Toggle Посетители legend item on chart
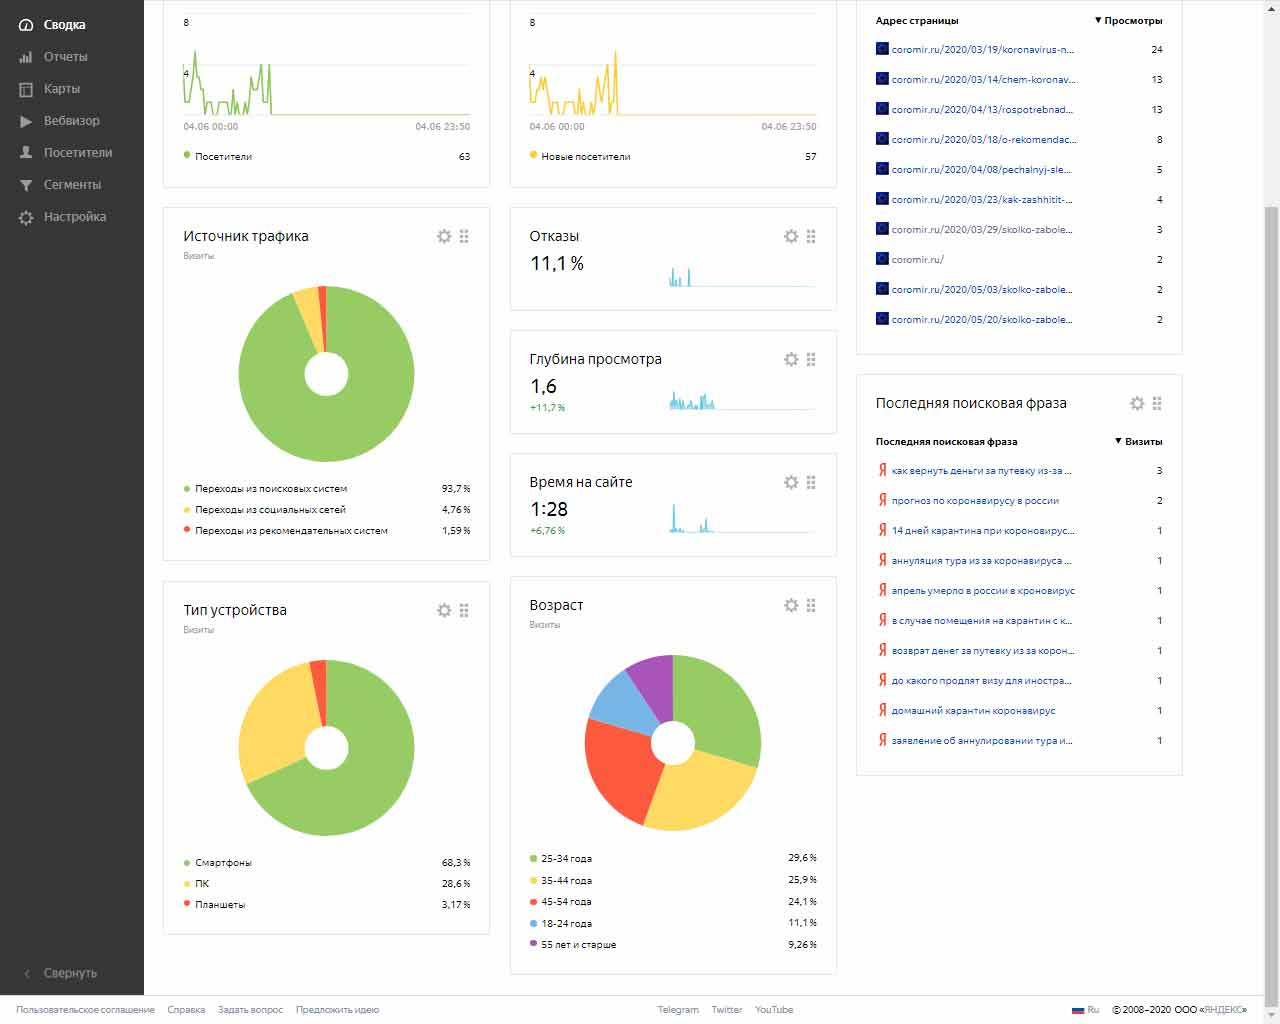 click(x=223, y=156)
